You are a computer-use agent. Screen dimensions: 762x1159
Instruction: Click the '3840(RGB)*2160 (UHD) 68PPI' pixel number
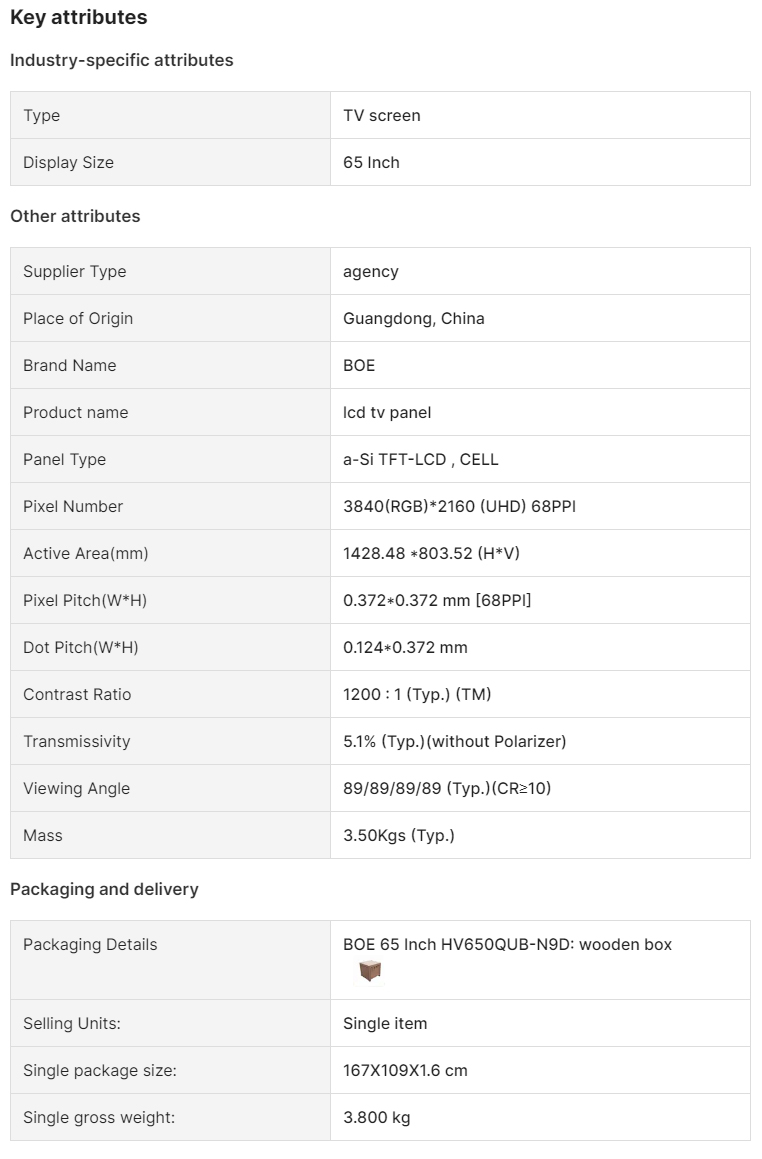(459, 506)
